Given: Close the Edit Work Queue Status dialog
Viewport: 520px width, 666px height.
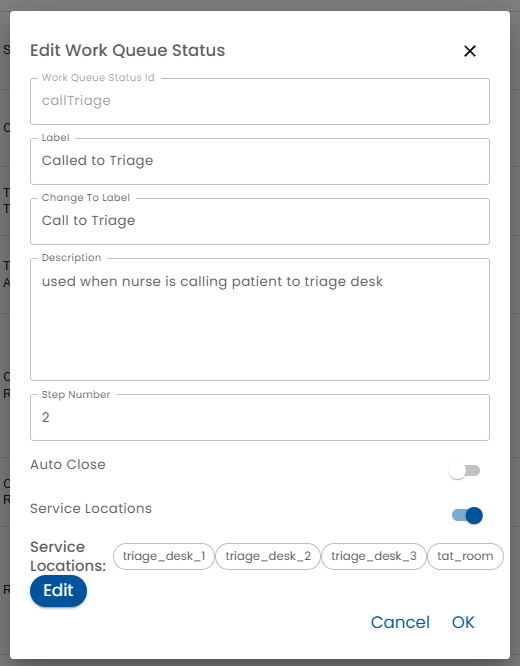Looking at the screenshot, I should (x=469, y=51).
